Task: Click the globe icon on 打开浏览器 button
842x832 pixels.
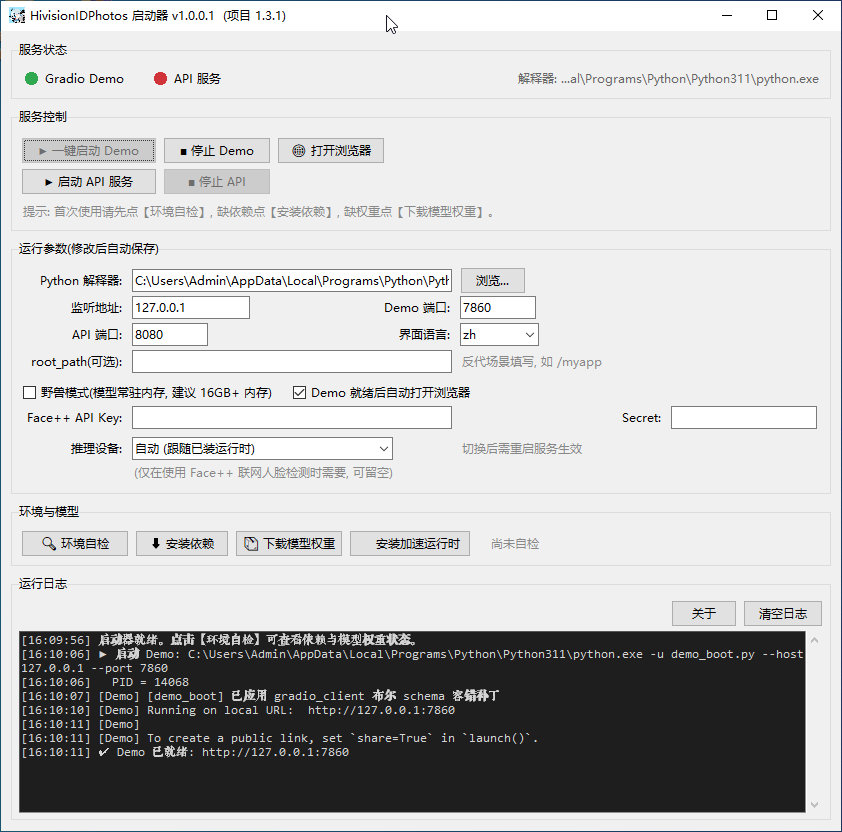Action: (x=299, y=150)
